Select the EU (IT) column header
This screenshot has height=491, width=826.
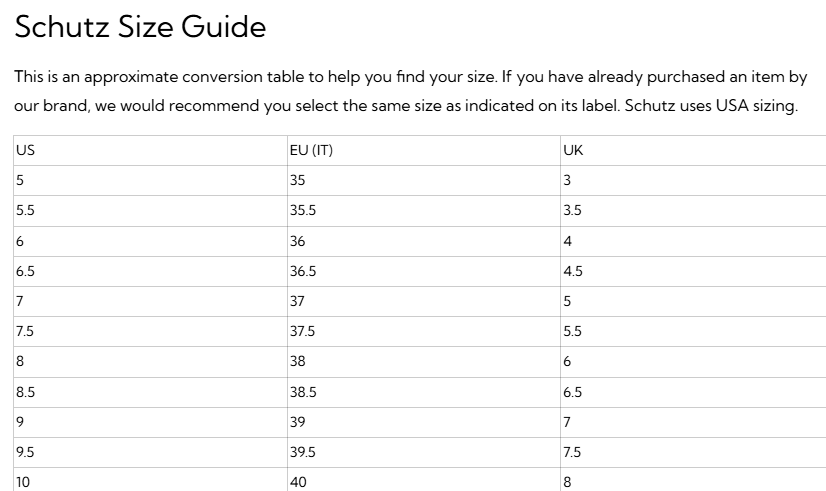(424, 150)
